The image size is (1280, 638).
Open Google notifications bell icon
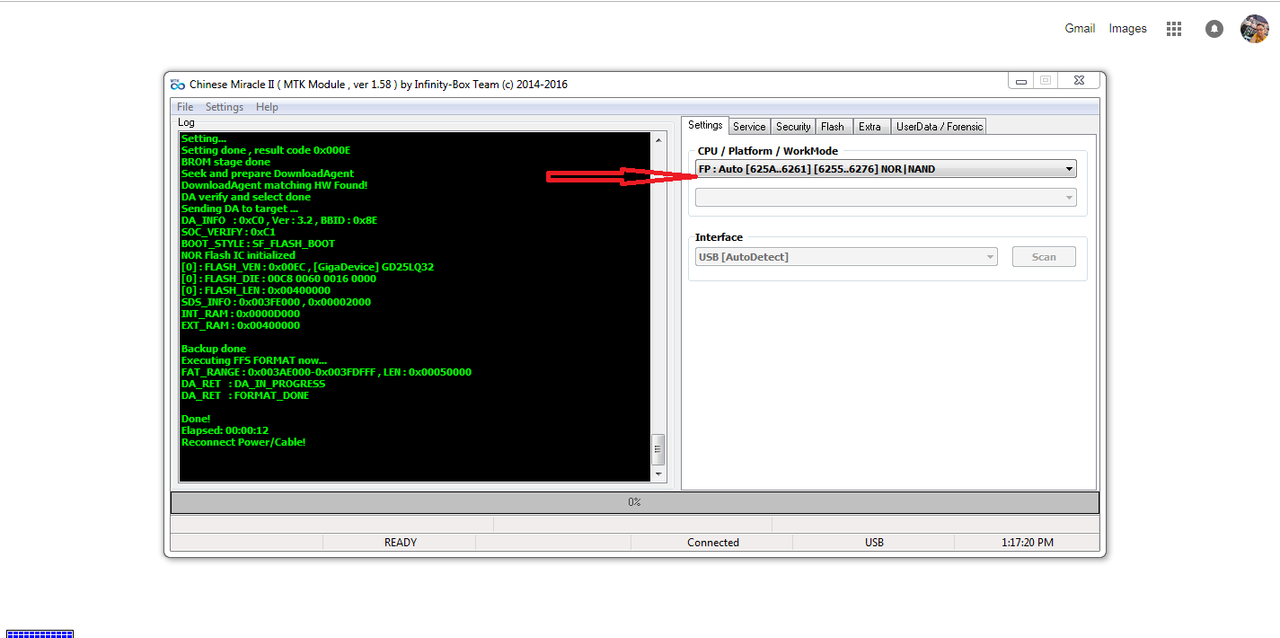1214,29
